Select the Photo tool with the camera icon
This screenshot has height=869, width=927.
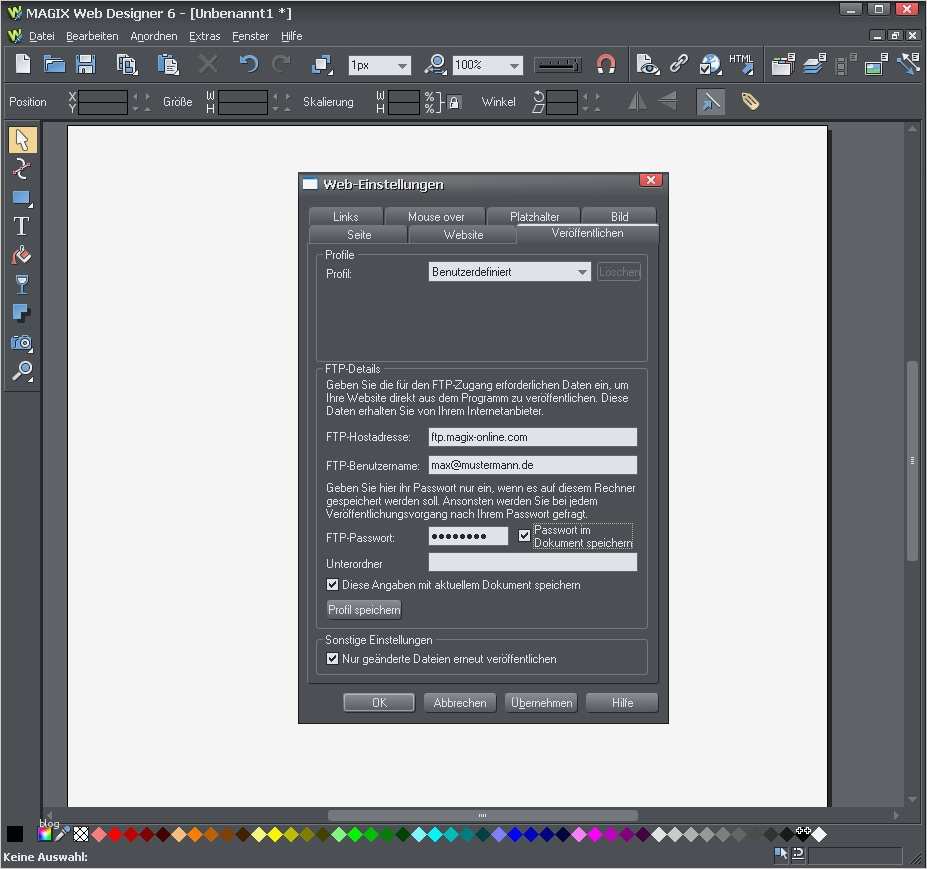coord(21,343)
